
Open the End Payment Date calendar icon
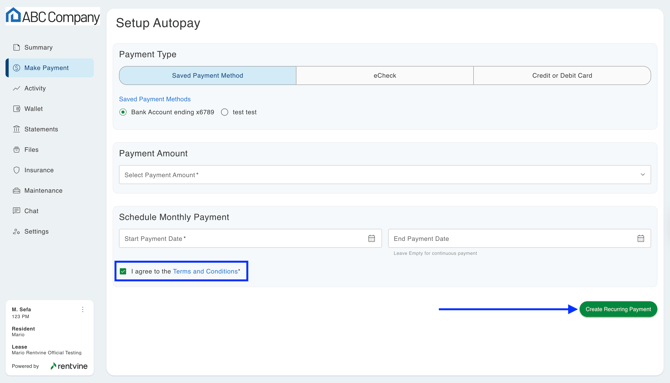point(641,239)
